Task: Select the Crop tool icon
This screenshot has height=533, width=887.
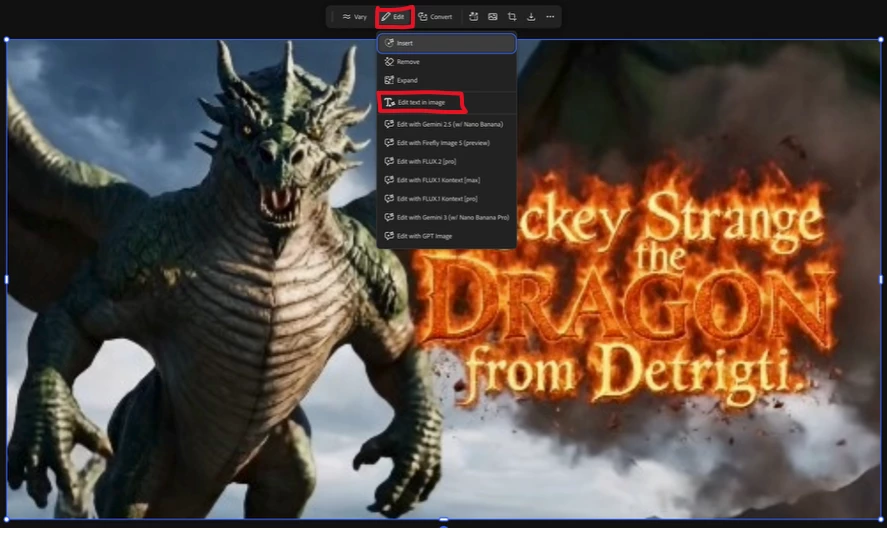Action: (512, 17)
